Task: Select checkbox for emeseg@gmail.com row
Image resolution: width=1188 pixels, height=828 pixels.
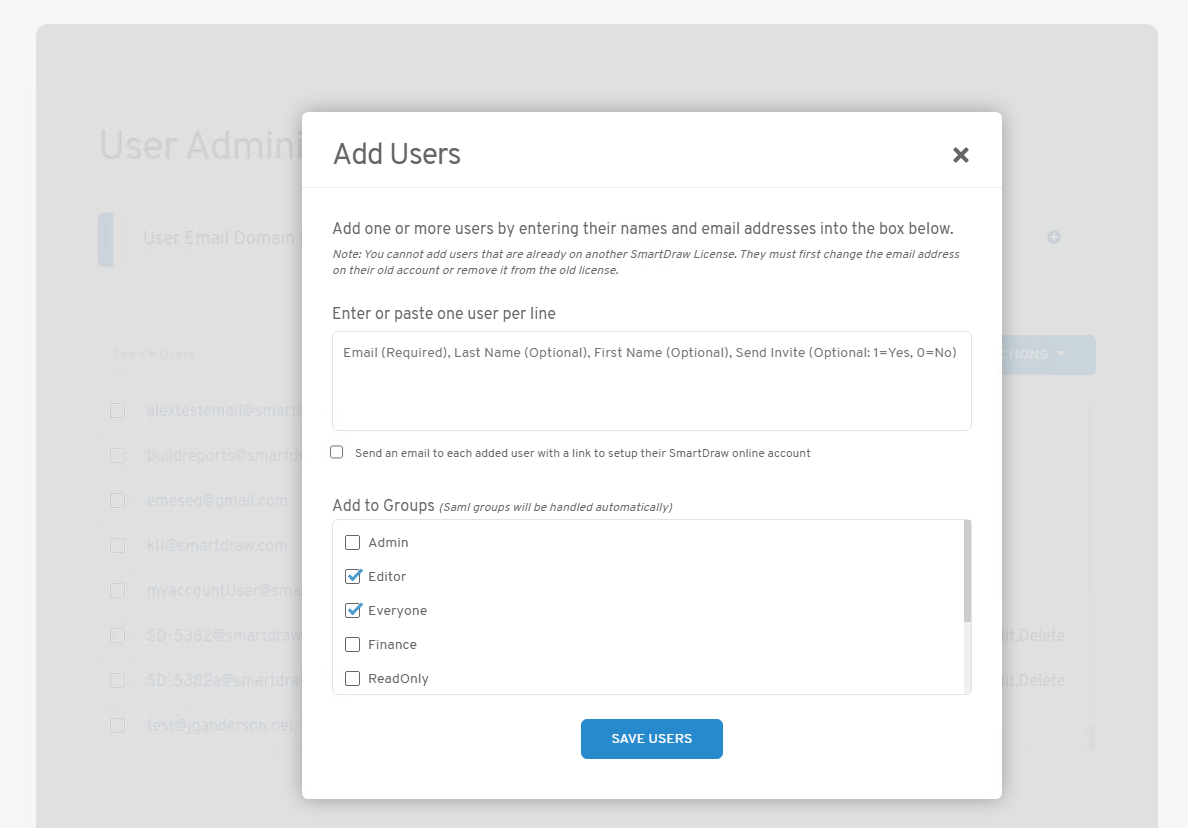Action: click(118, 500)
